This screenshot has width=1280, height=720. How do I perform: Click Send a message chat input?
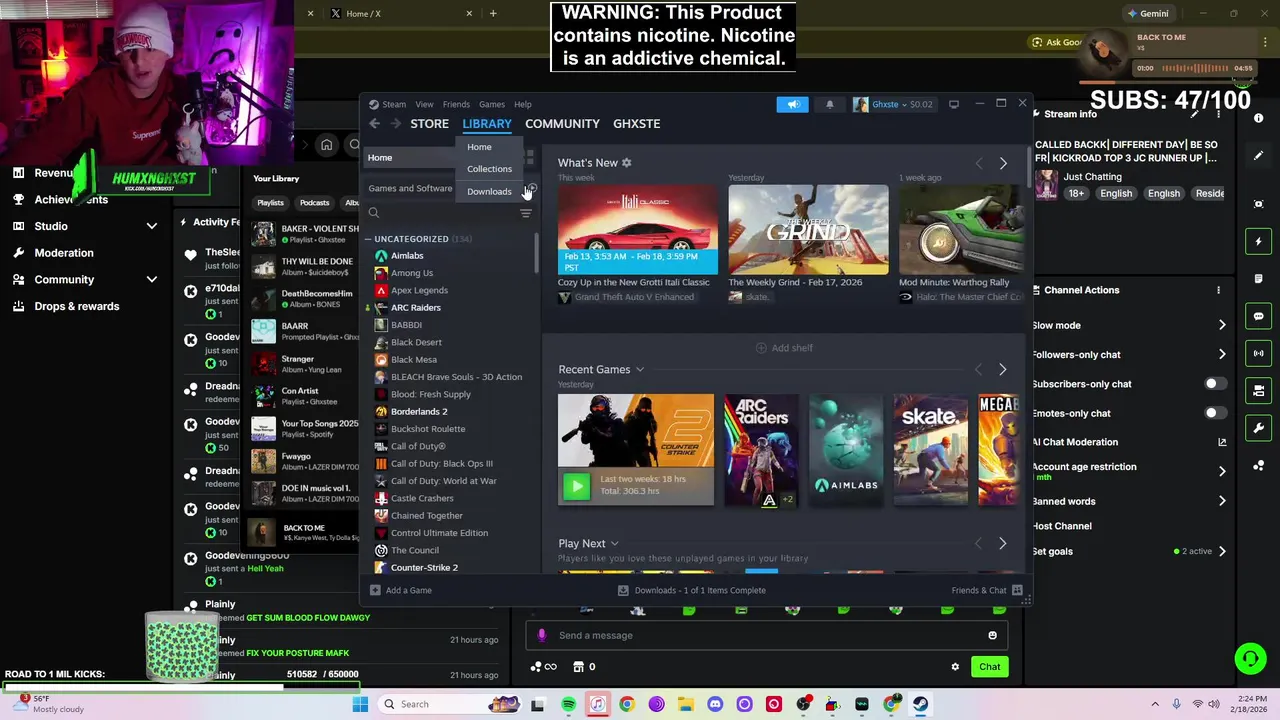click(768, 635)
